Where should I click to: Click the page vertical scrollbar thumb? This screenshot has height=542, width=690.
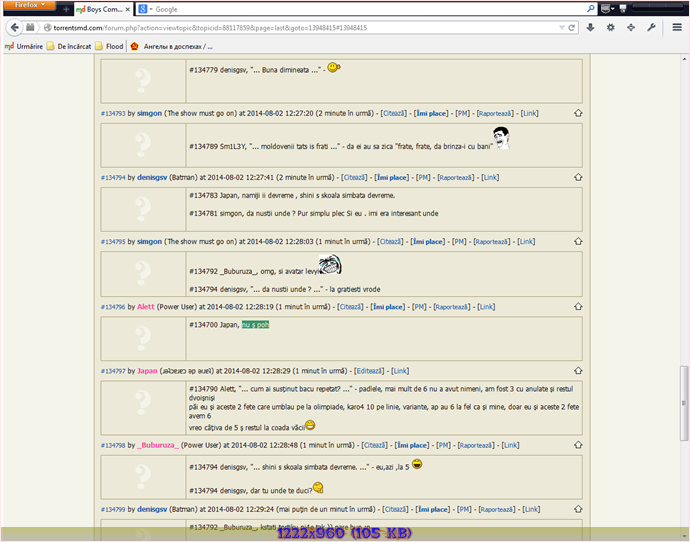pyautogui.click(x=684, y=403)
